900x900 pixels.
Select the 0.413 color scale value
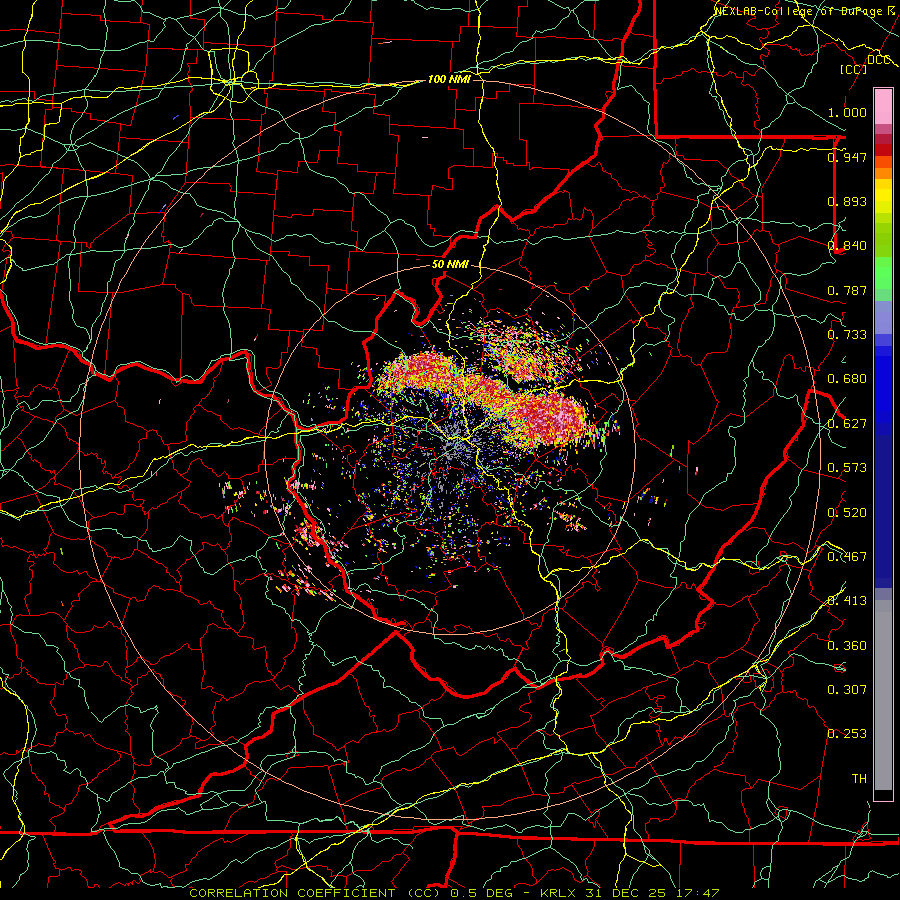847,601
